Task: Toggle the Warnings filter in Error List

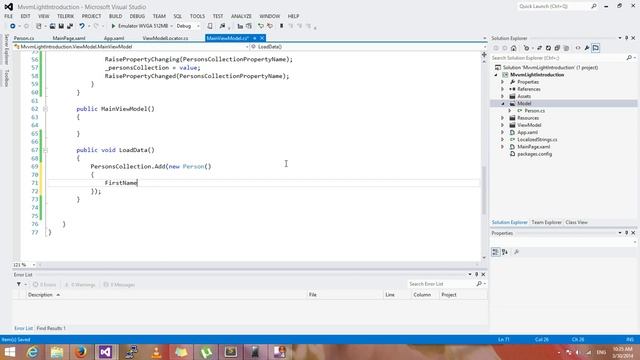Action: [80, 284]
